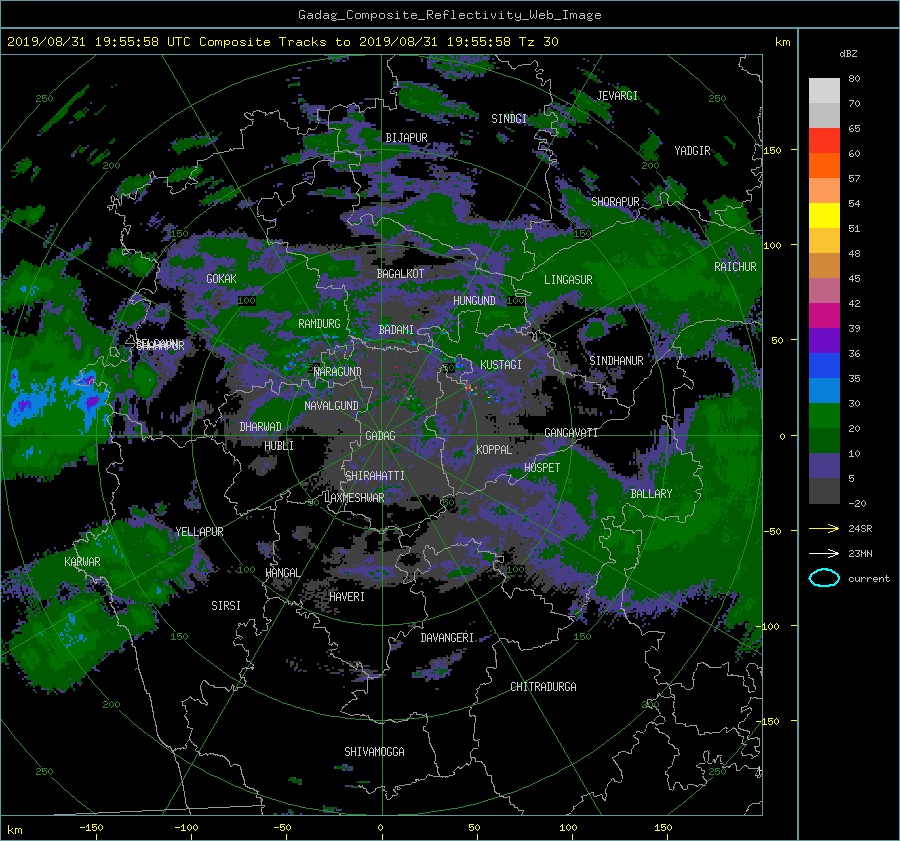Image resolution: width=900 pixels, height=841 pixels.
Task: Select the BAGALKOT label
Action: click(400, 274)
